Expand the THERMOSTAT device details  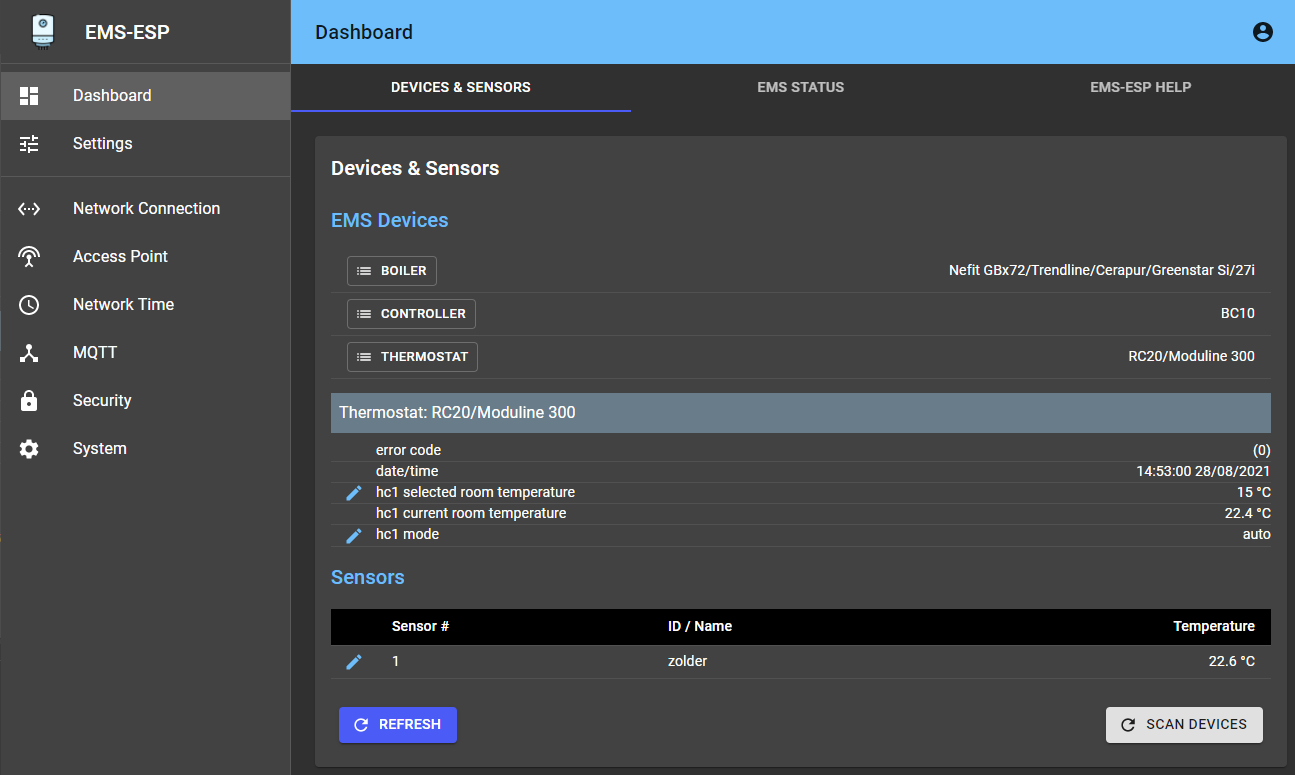tap(412, 357)
